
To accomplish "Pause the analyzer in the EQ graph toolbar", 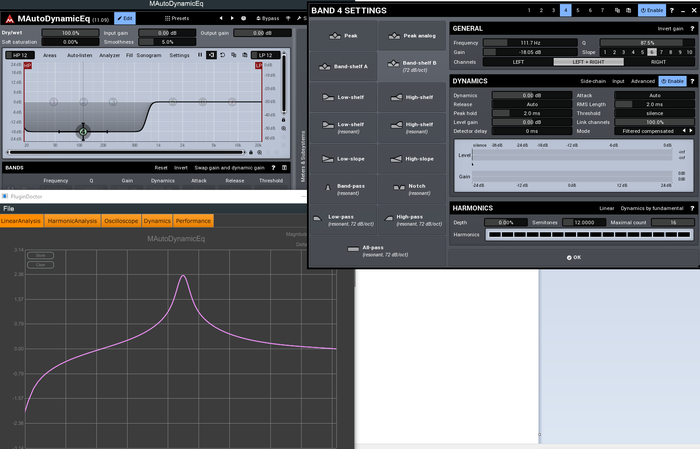I will (200, 55).
